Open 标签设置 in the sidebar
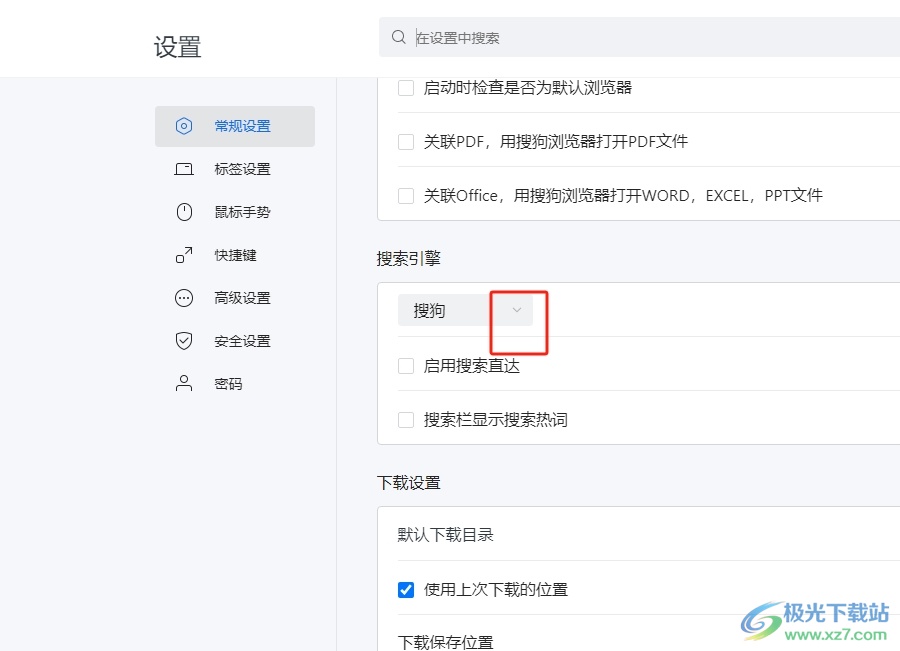The width and height of the screenshot is (900, 651). (235, 169)
